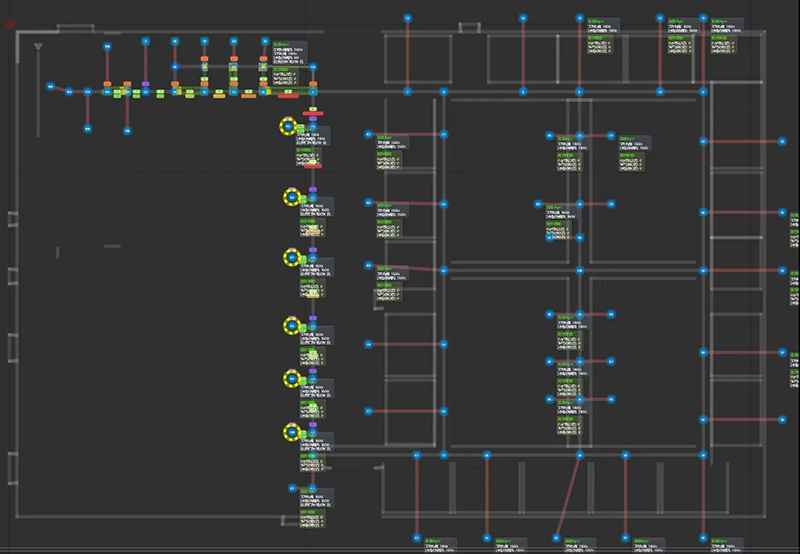Select the bottom node of the diagonal red pipe

click(556, 538)
